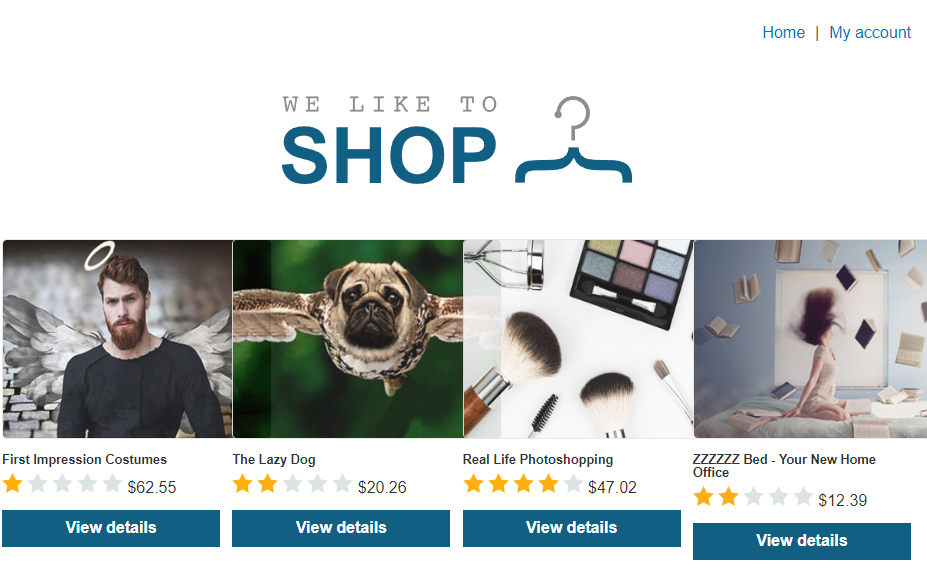Click the $47.02 price label
The width and height of the screenshot is (927, 578).
[x=612, y=487]
